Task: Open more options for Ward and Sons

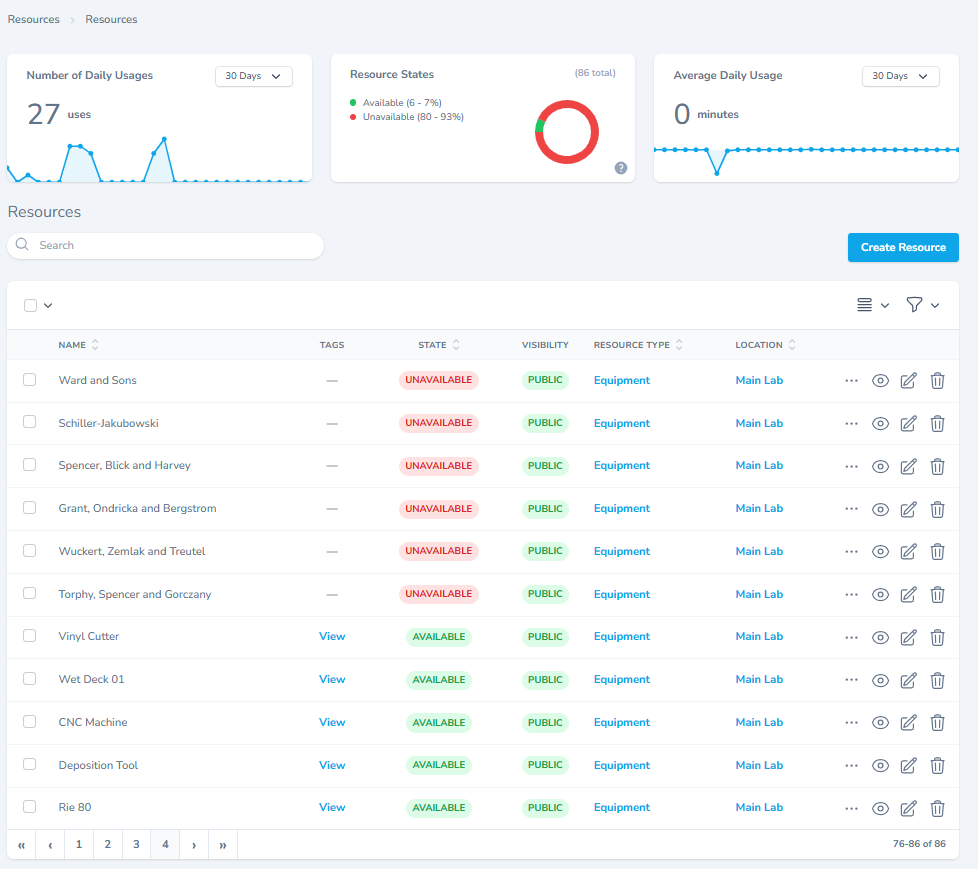Action: point(851,381)
